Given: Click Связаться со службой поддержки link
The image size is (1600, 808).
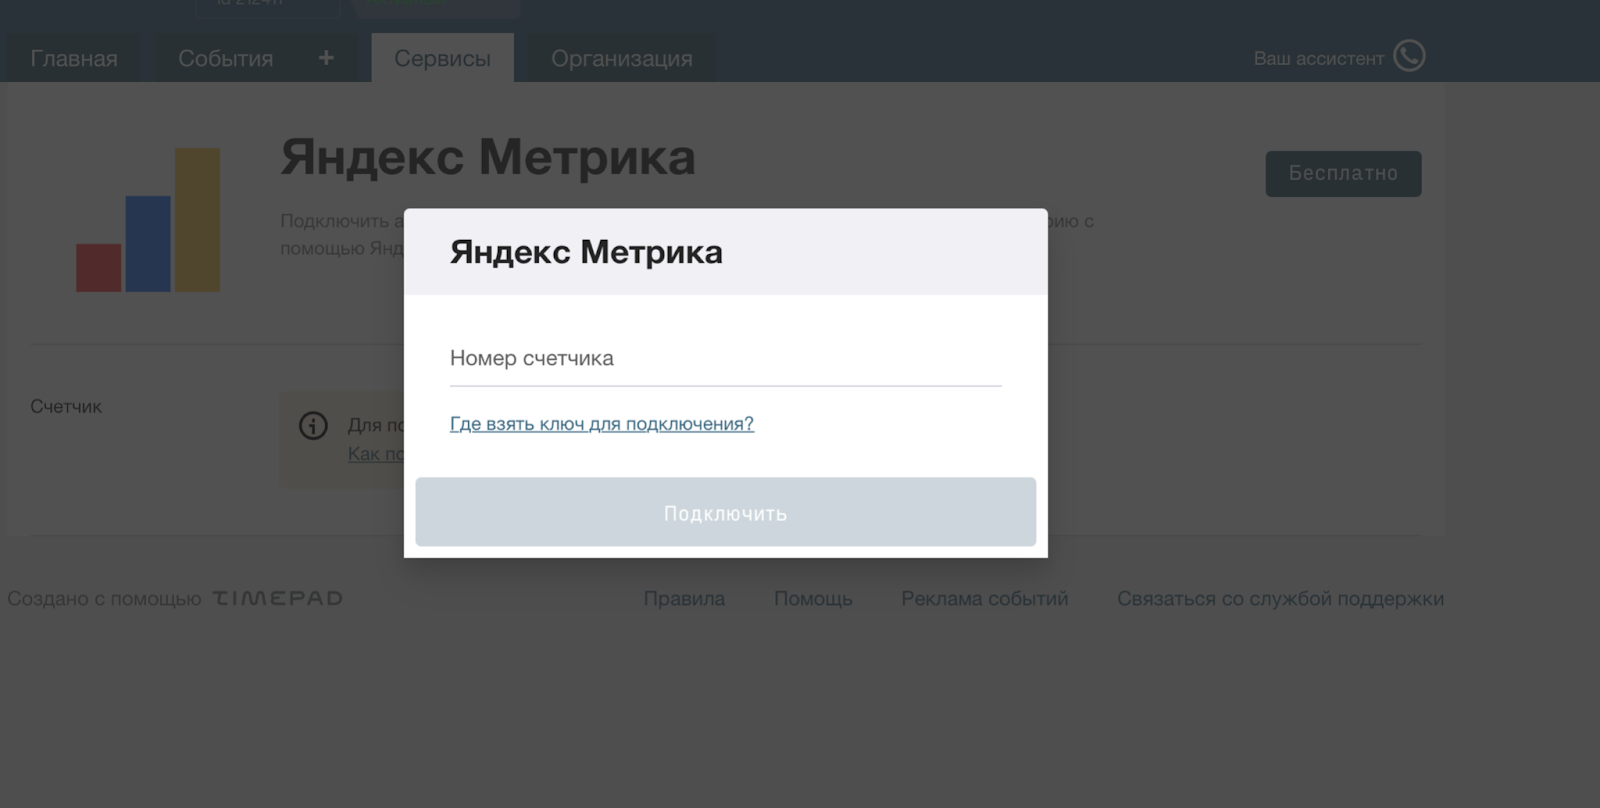Looking at the screenshot, I should (1280, 598).
